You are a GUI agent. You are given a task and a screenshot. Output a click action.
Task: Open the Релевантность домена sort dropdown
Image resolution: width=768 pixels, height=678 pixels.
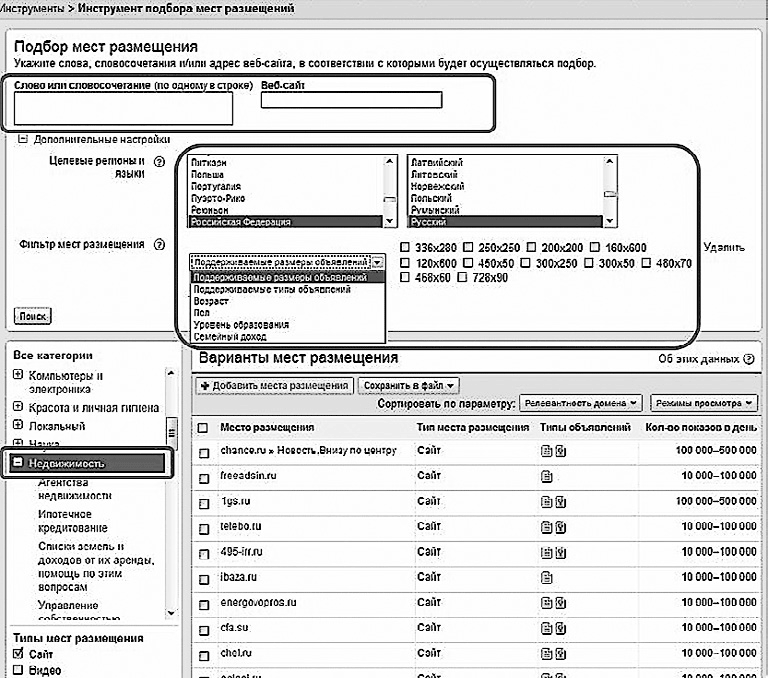580,403
